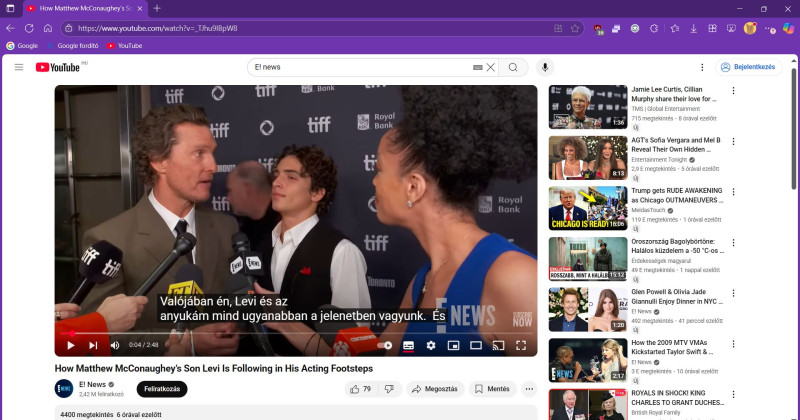800x420 pixels.
Task: Open the tab actions menu icon
Action: click(10, 9)
